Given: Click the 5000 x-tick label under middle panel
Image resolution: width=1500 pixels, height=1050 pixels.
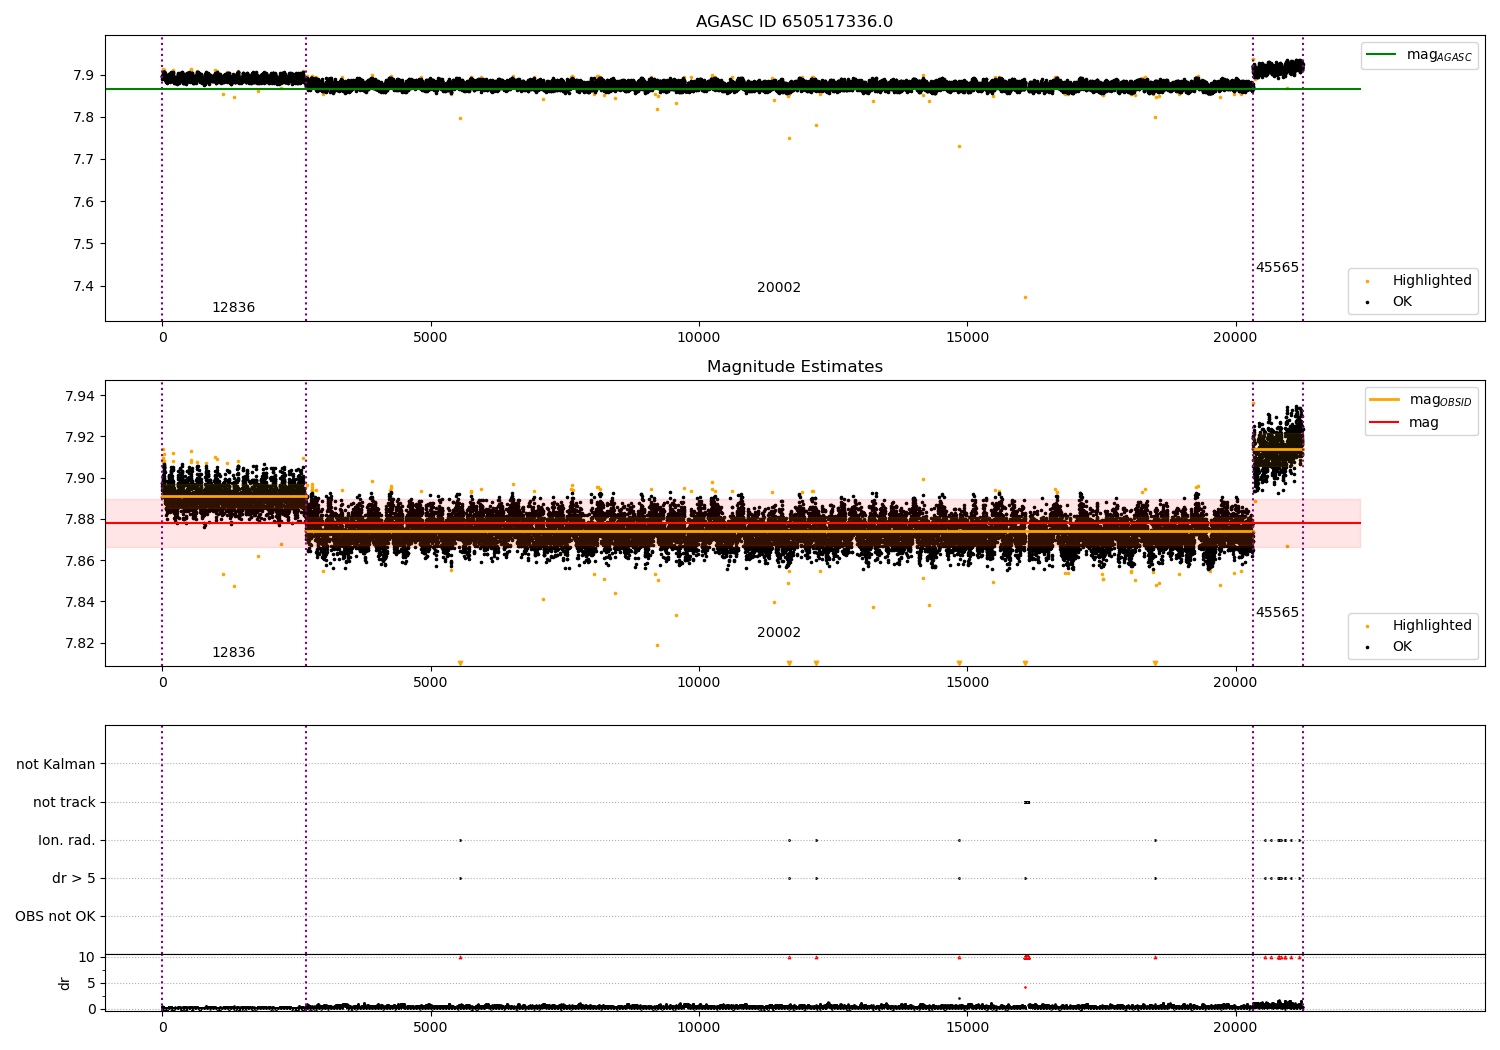Looking at the screenshot, I should click(x=430, y=683).
